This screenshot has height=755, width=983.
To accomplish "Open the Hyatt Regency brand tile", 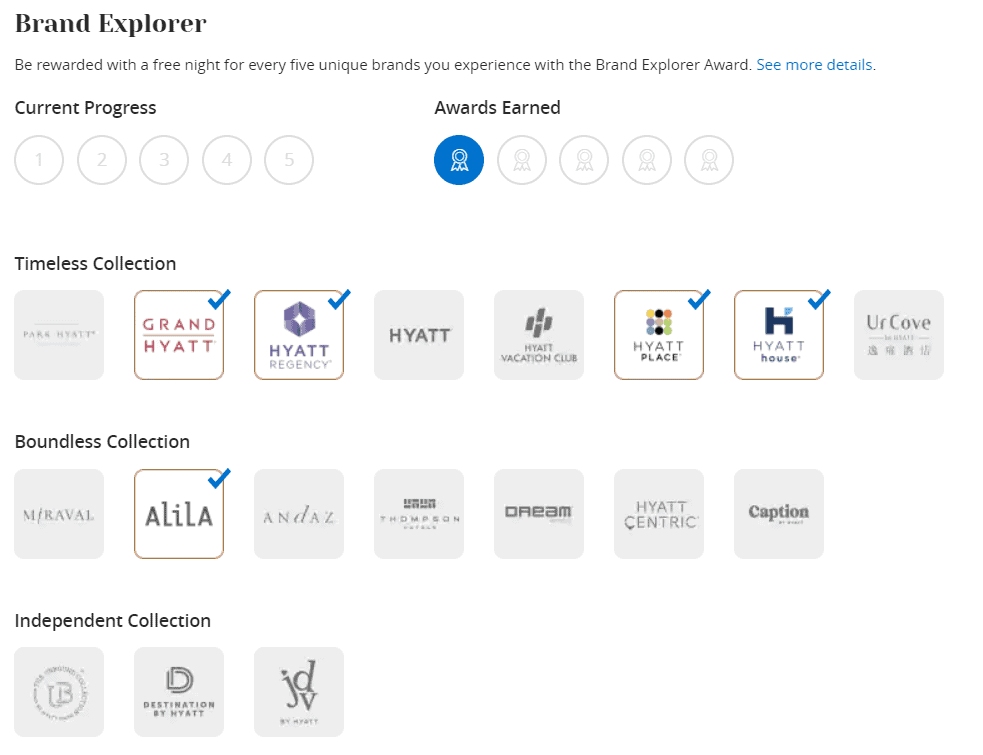I will (299, 335).
